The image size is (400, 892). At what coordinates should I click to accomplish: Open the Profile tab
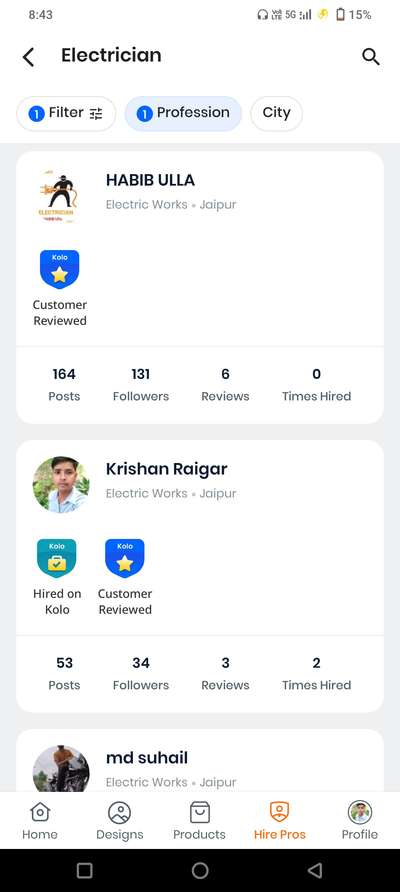[x=360, y=821]
